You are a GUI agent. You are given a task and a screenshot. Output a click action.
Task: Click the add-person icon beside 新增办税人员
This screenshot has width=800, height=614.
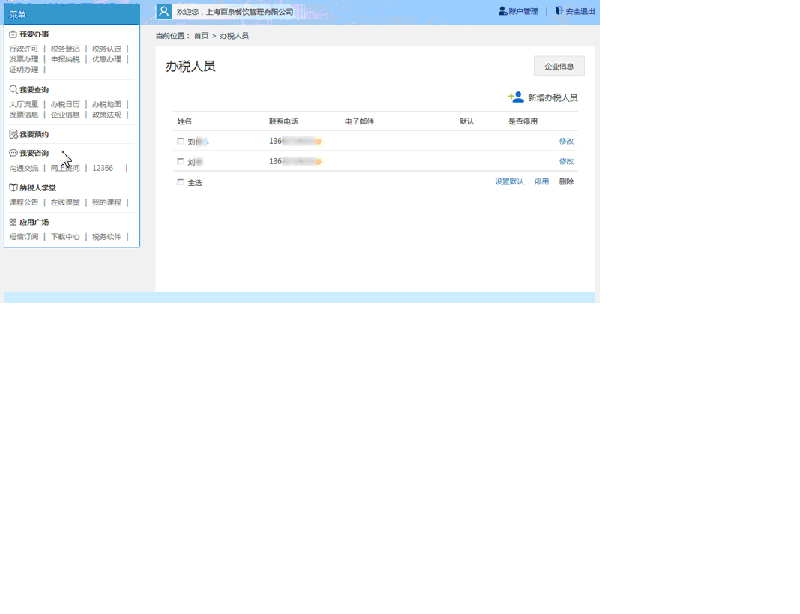click(516, 97)
